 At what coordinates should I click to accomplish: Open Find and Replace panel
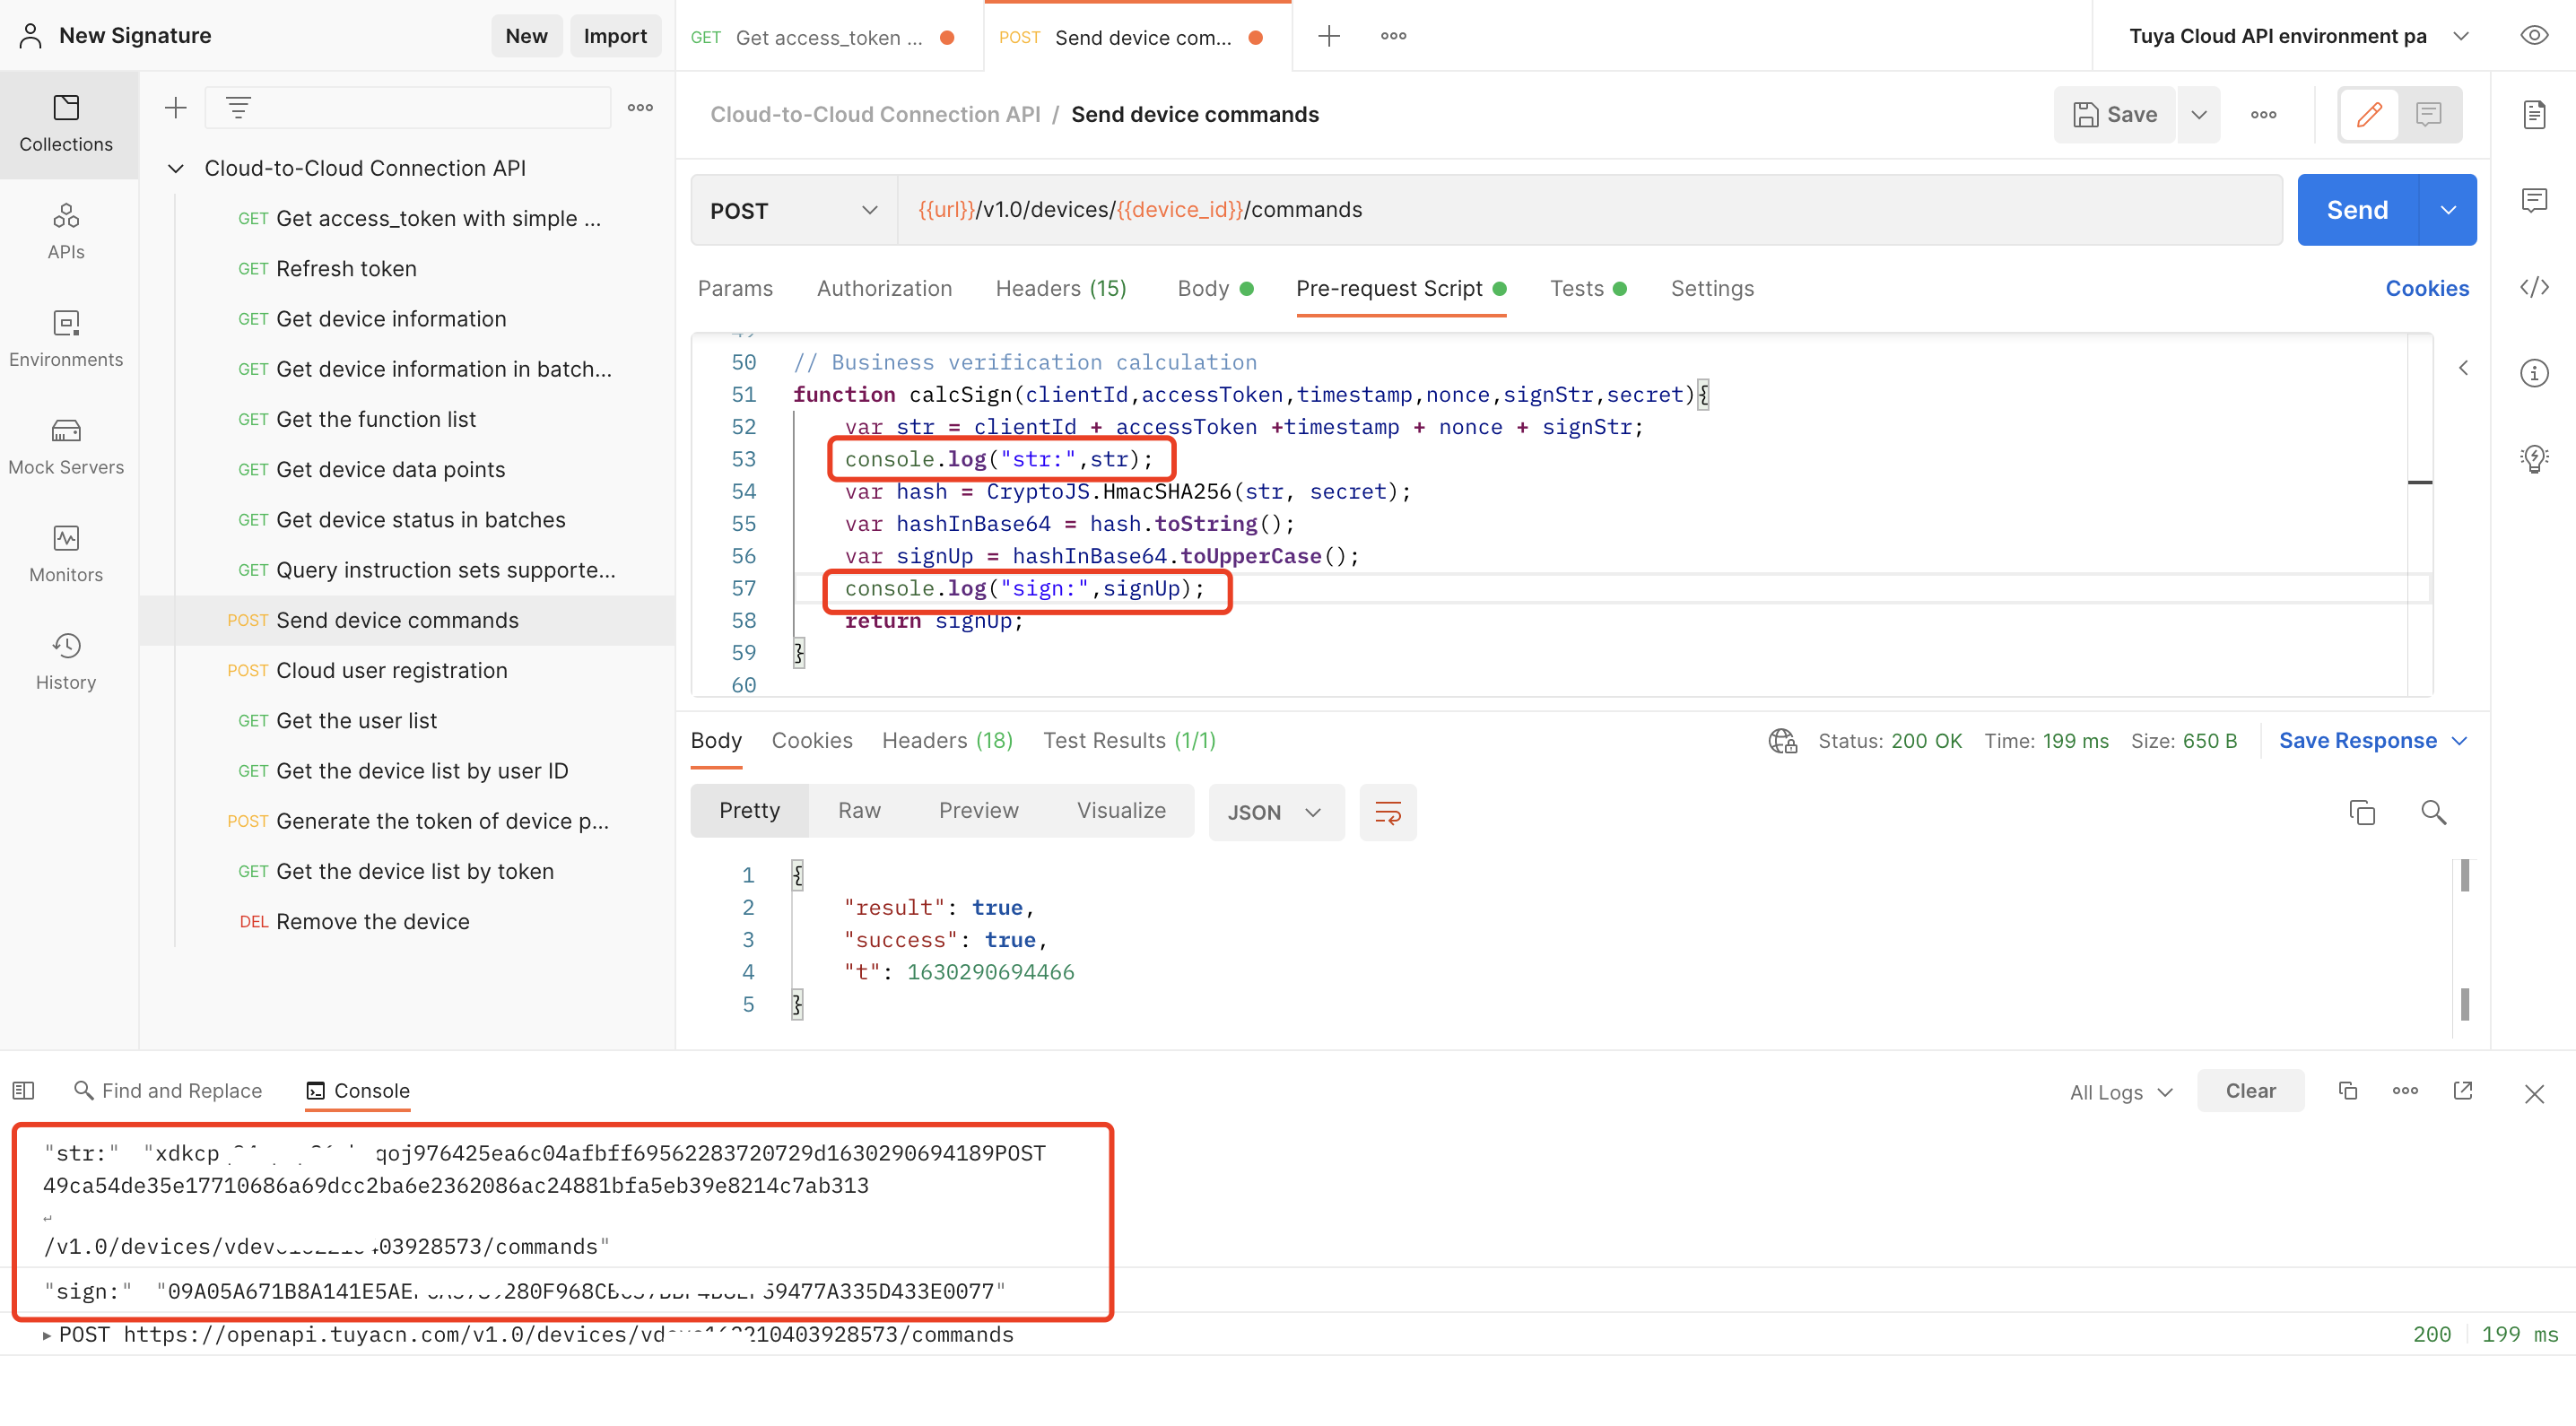coord(168,1091)
